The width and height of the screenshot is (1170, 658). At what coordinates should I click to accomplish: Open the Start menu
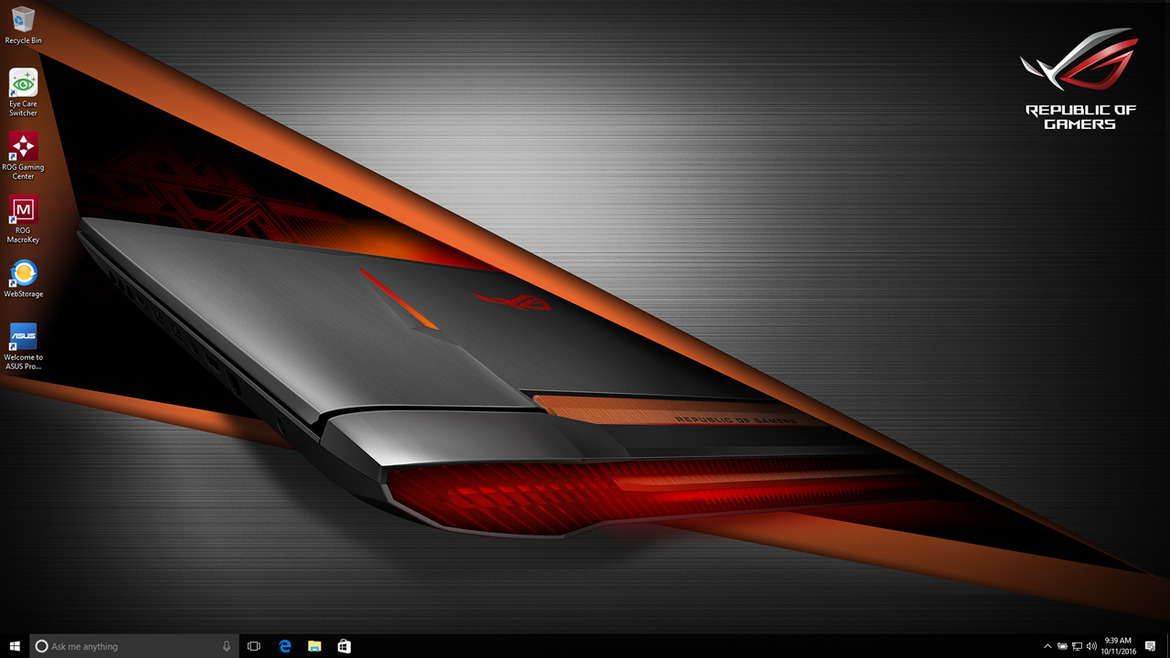coord(13,646)
